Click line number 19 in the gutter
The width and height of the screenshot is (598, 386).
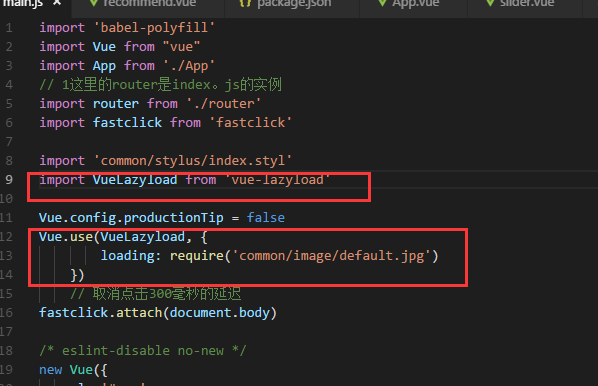[6, 370]
